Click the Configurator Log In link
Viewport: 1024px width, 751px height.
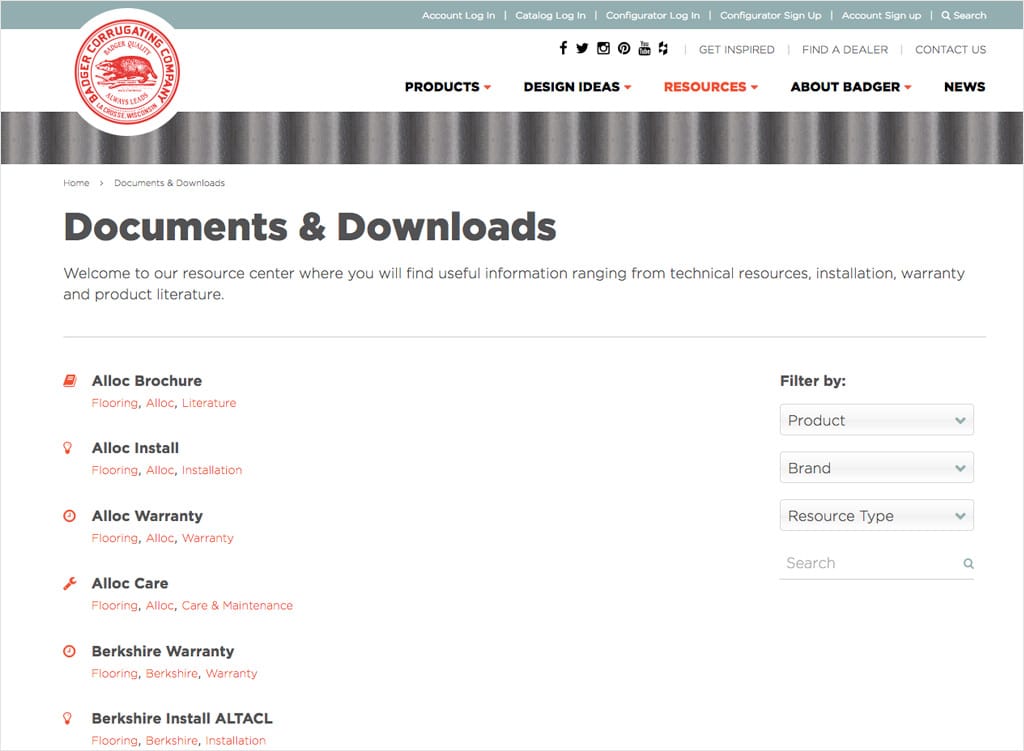(652, 15)
